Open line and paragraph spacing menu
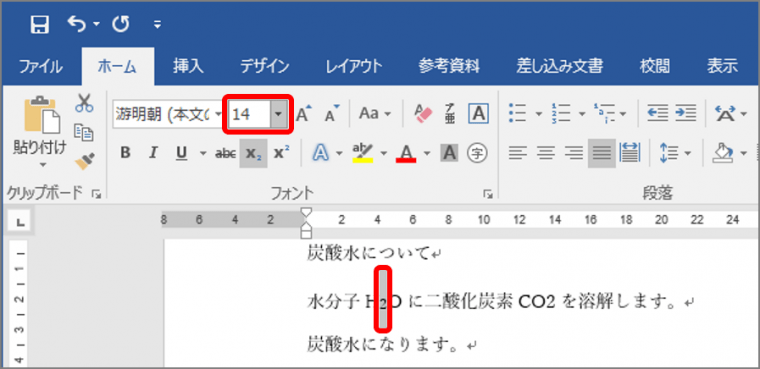 675,154
